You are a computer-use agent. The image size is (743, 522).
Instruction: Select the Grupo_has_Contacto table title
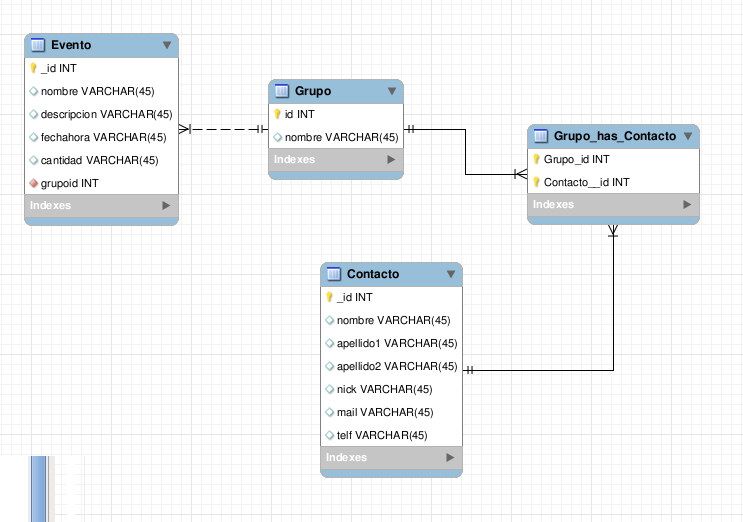(615, 136)
